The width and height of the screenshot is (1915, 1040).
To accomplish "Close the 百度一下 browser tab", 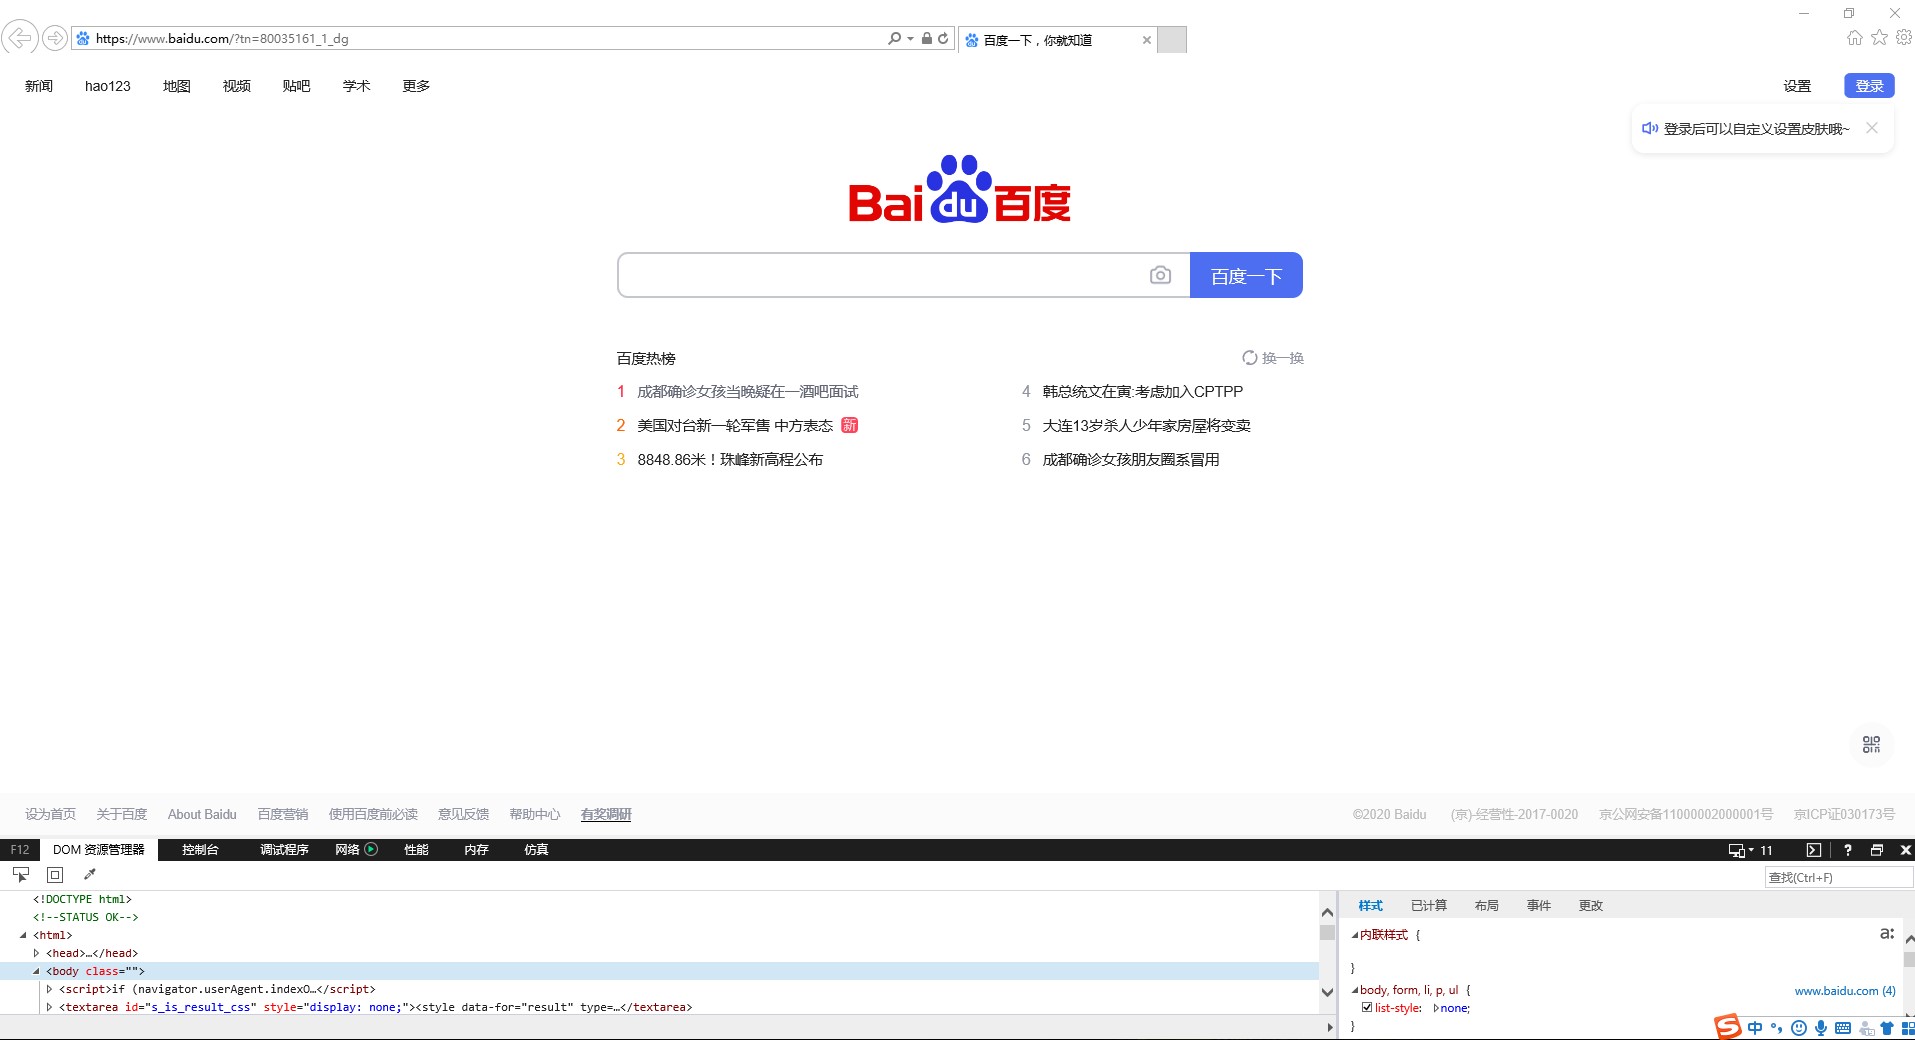I will pyautogui.click(x=1146, y=40).
